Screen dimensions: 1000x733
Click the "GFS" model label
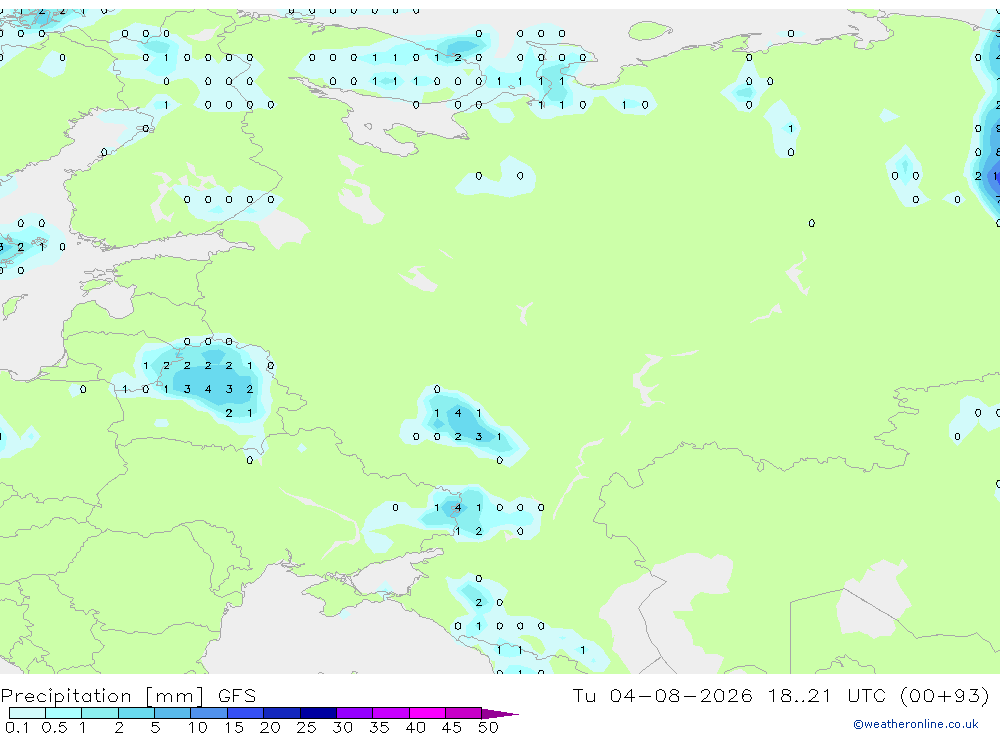tap(237, 695)
